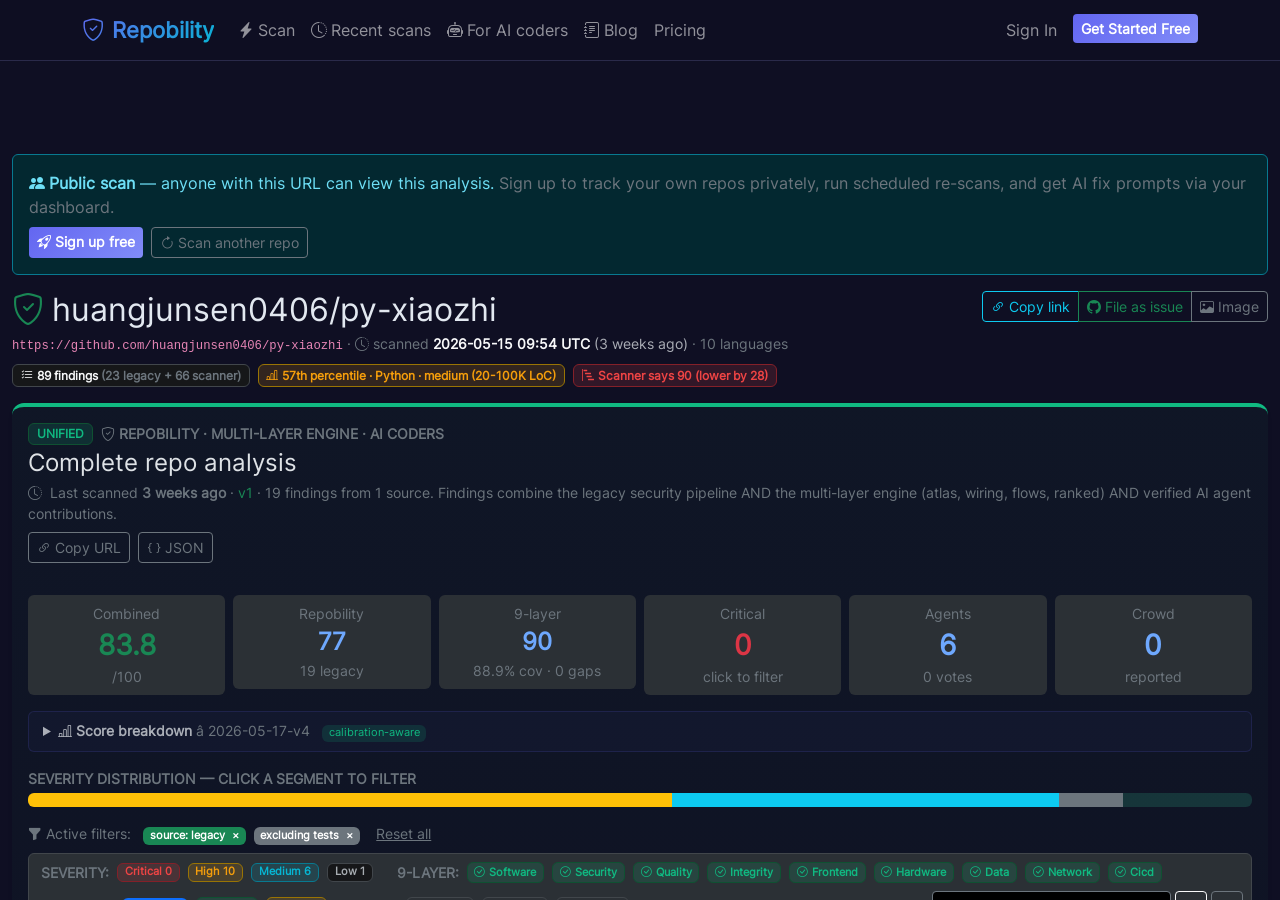Open the Scan page from navigation
The width and height of the screenshot is (1280, 900).
(x=267, y=30)
